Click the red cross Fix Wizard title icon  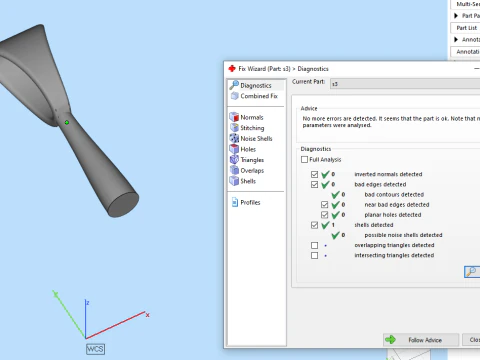(232, 69)
